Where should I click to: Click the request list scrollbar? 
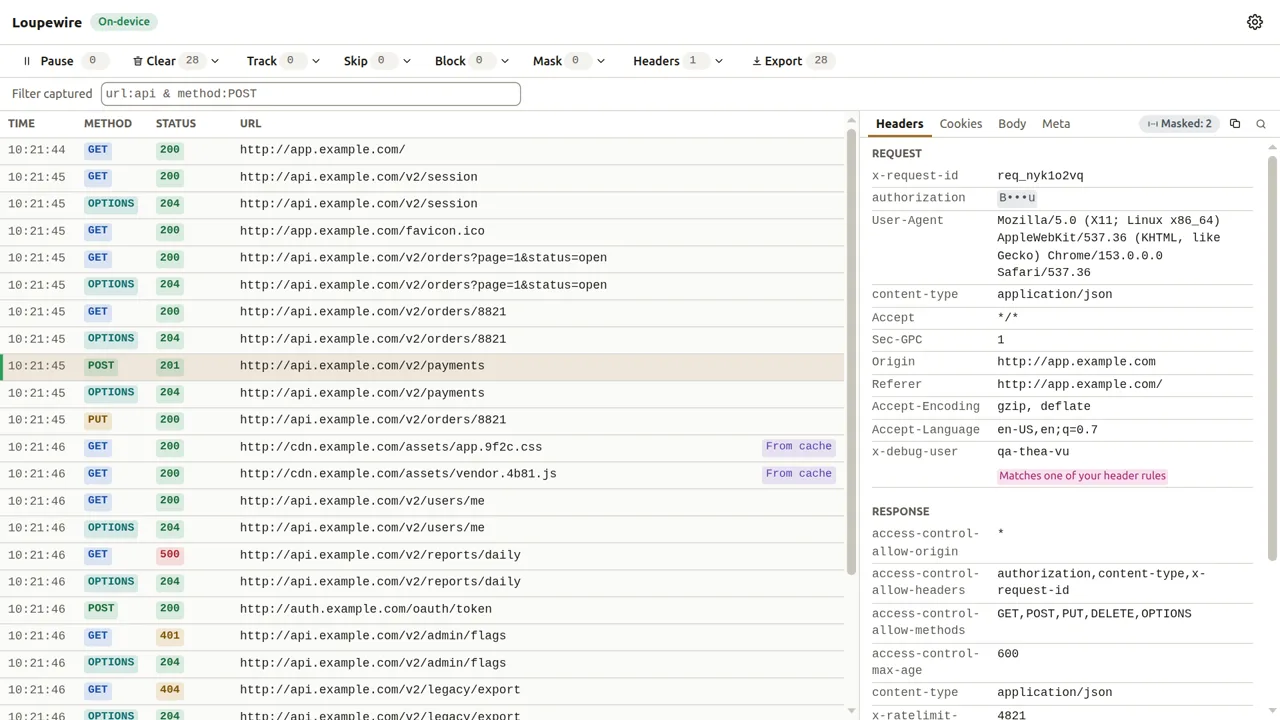(x=852, y=350)
